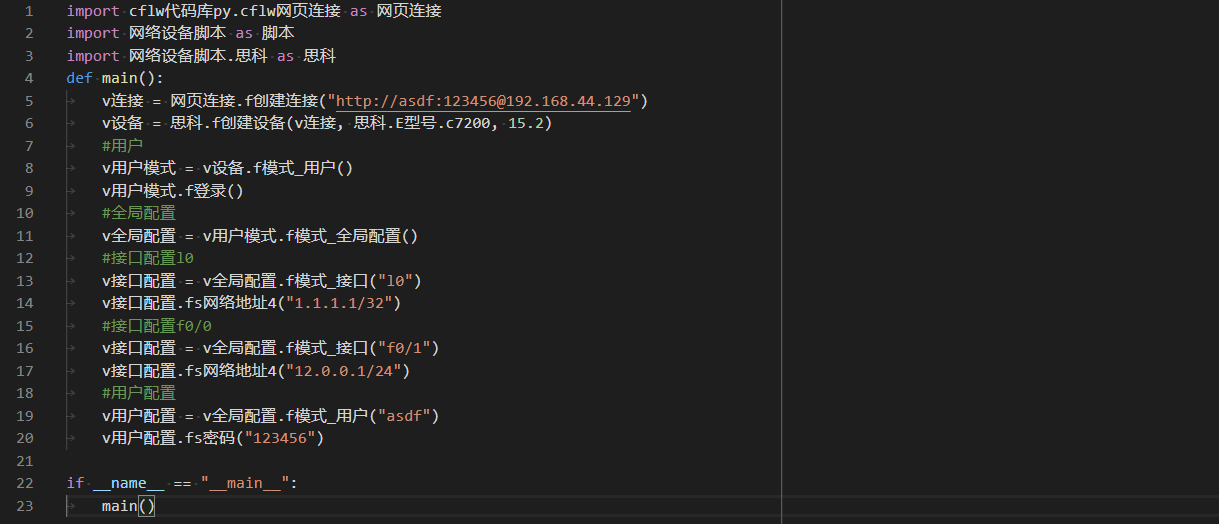
Task: Click 'as 网页连接' alias on line 1
Action: click(x=395, y=11)
